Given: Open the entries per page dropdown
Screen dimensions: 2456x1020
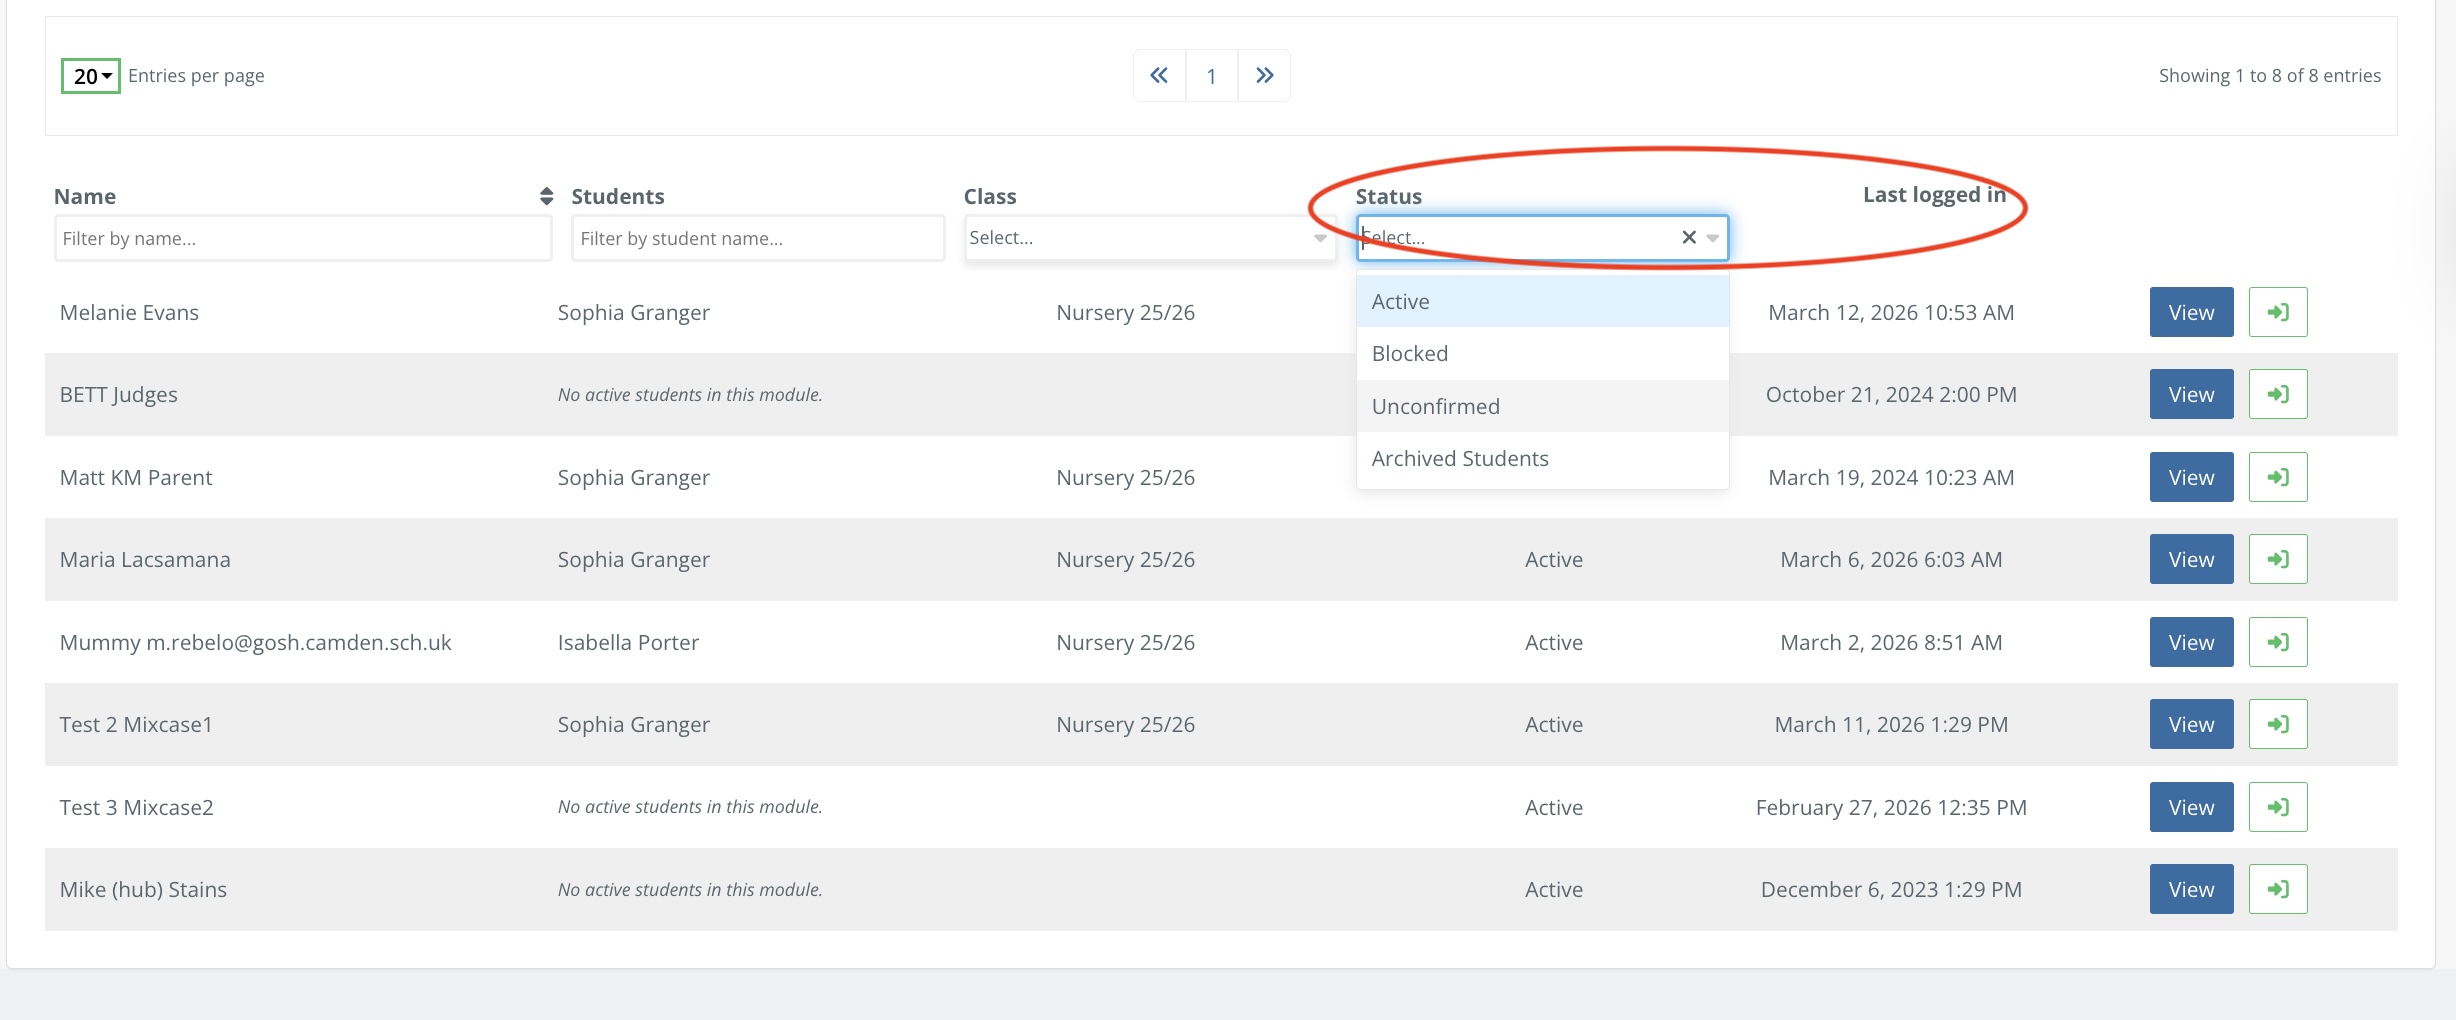Looking at the screenshot, I should click(x=91, y=76).
